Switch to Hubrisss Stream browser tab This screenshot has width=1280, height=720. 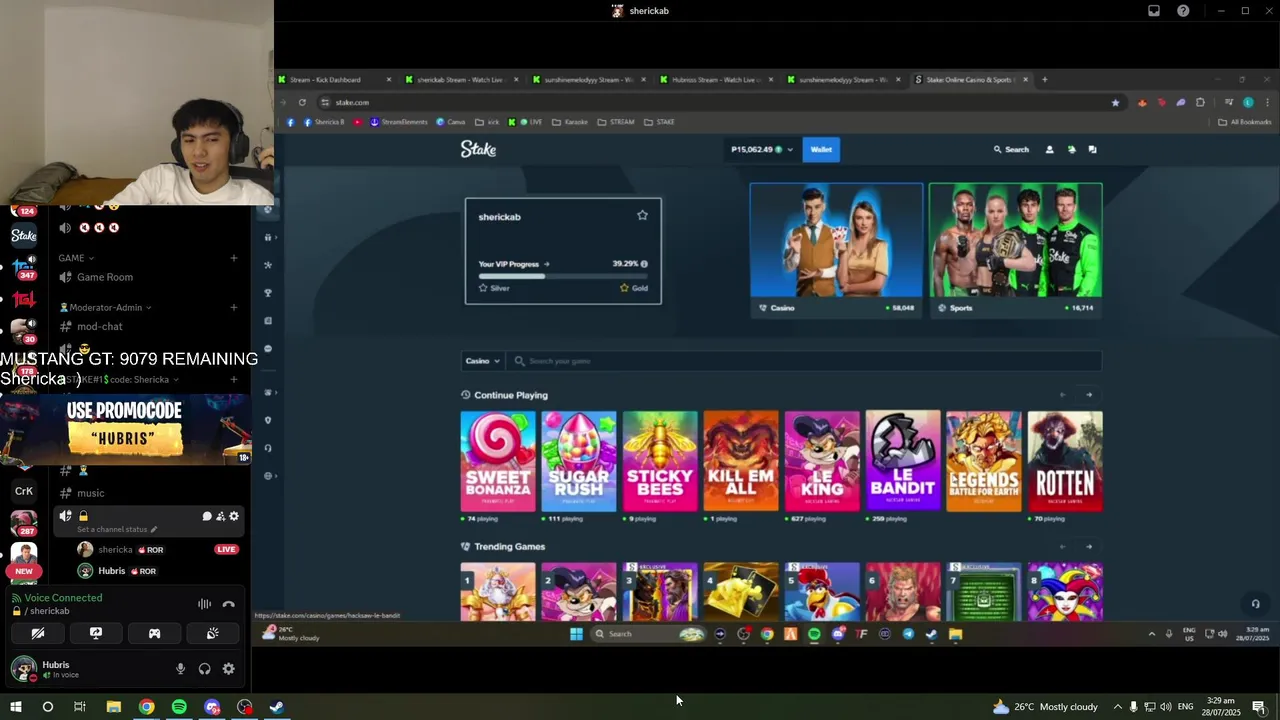point(715,80)
